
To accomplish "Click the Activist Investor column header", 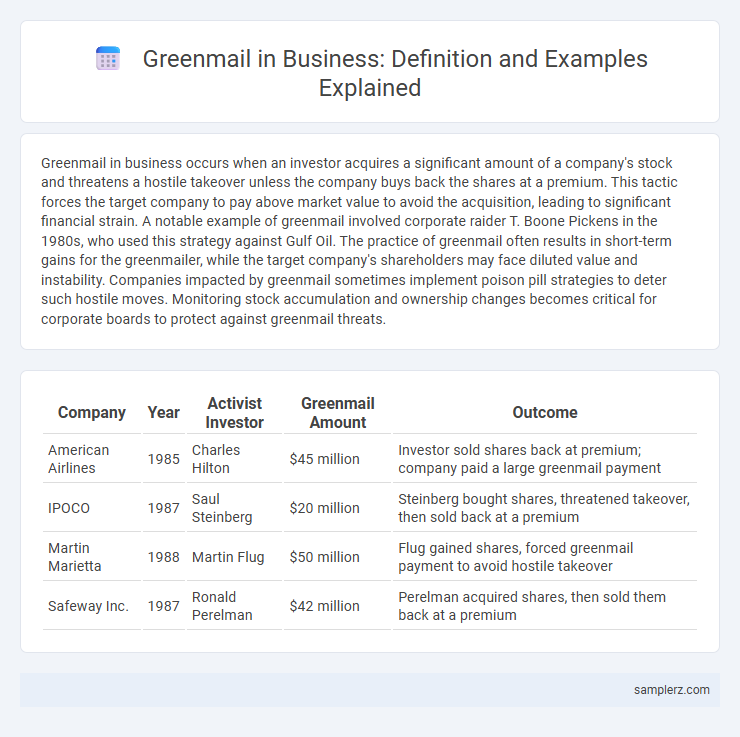I will pyautogui.click(x=235, y=413).
